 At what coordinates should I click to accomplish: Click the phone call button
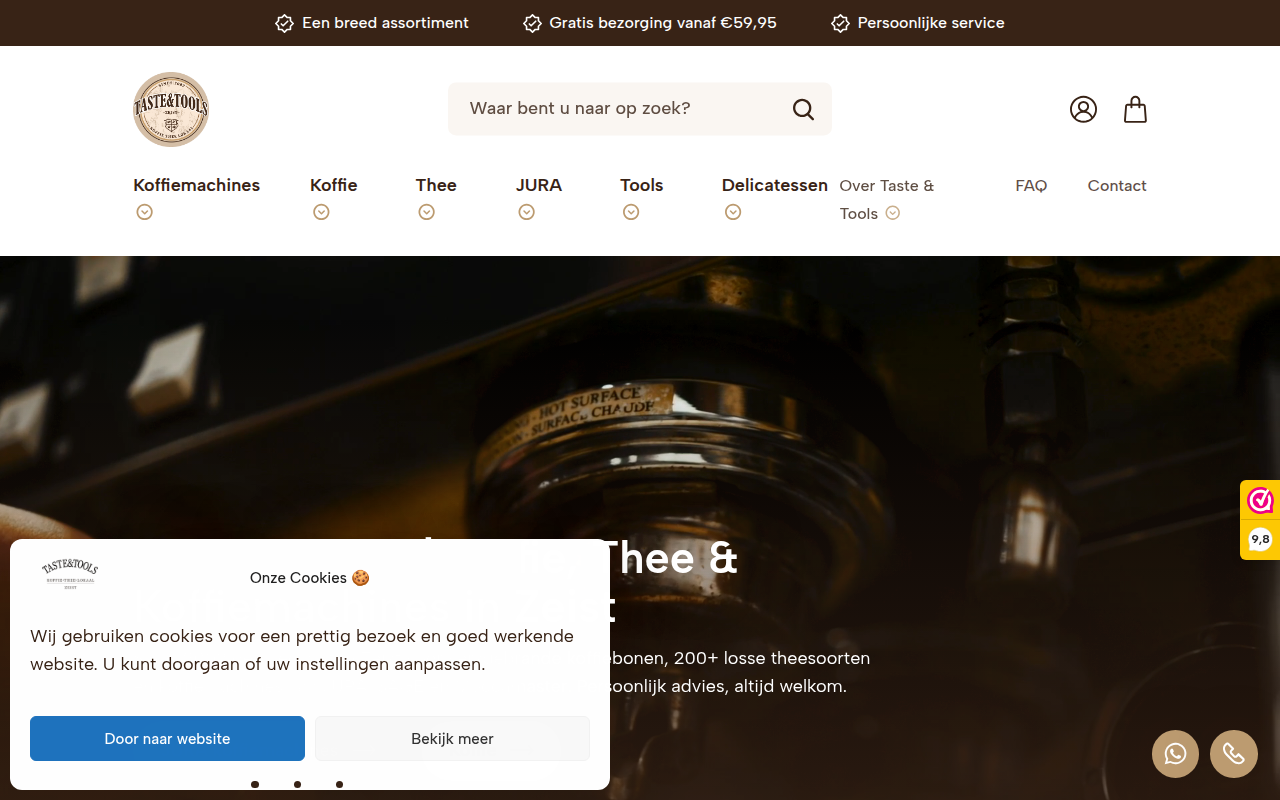coord(1234,754)
